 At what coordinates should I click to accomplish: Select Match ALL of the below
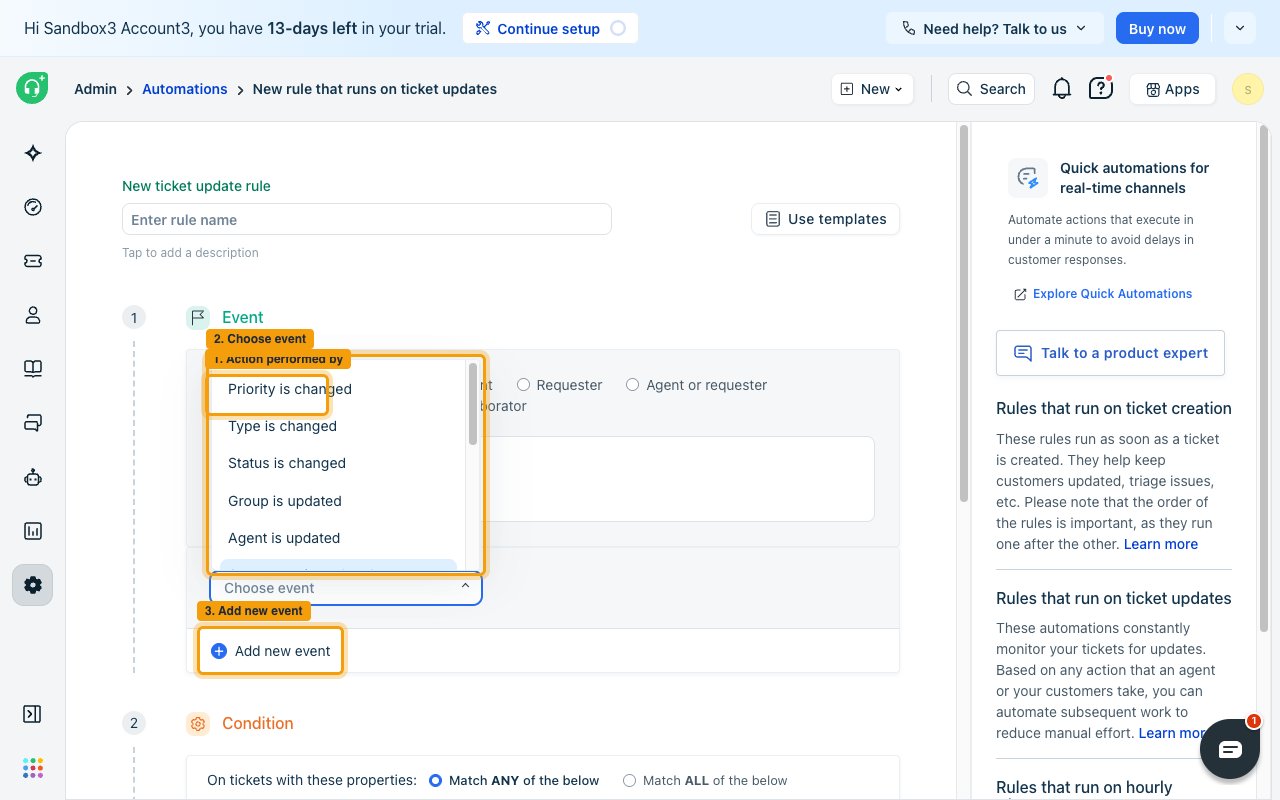629,780
